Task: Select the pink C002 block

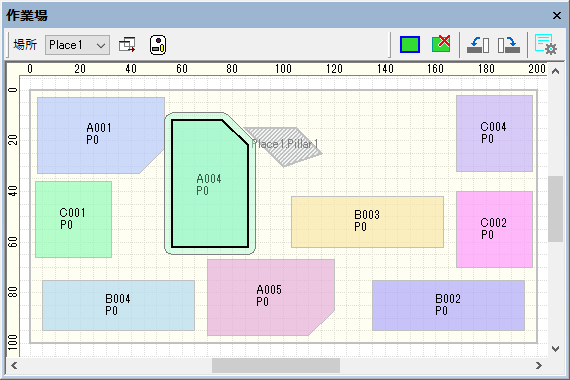Action: pos(494,229)
